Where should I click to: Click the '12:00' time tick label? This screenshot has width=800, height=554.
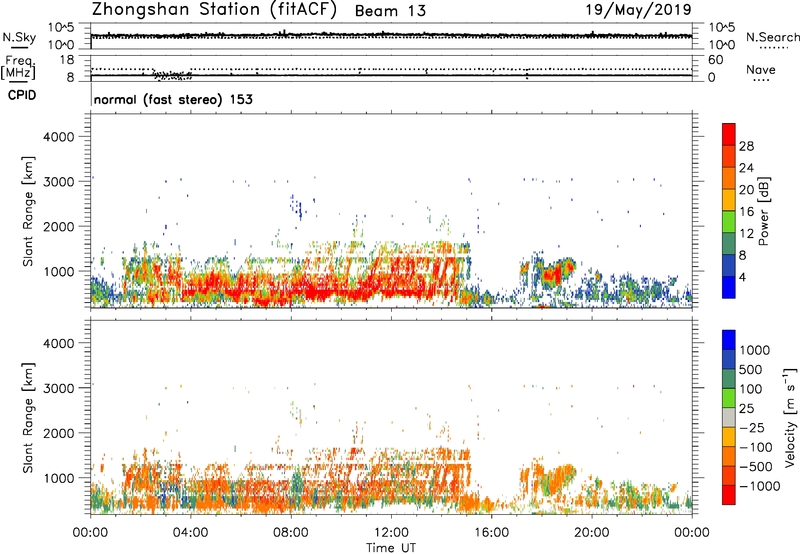click(391, 533)
